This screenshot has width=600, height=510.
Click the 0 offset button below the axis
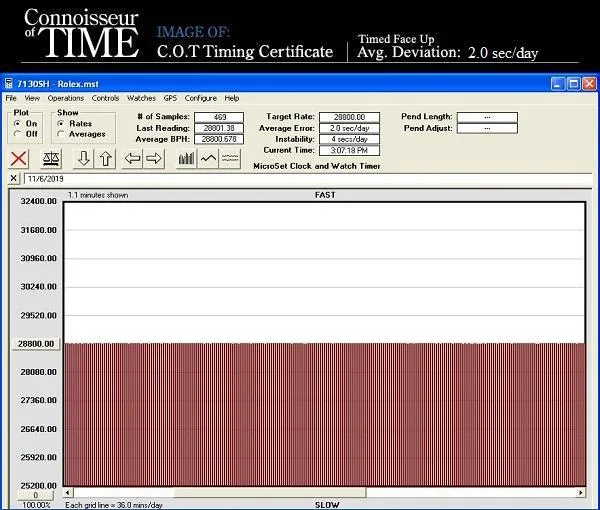(x=35, y=495)
